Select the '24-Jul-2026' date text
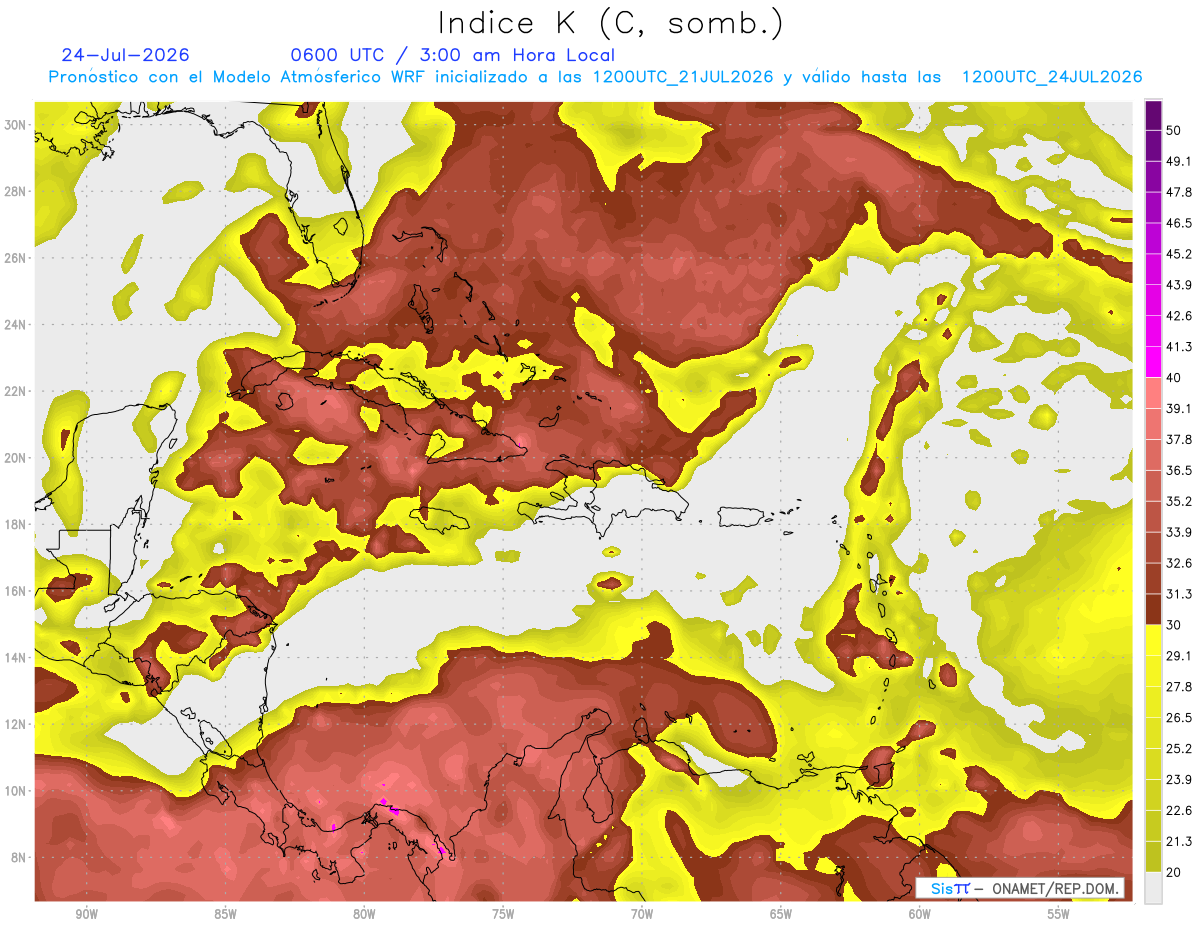 (125, 55)
